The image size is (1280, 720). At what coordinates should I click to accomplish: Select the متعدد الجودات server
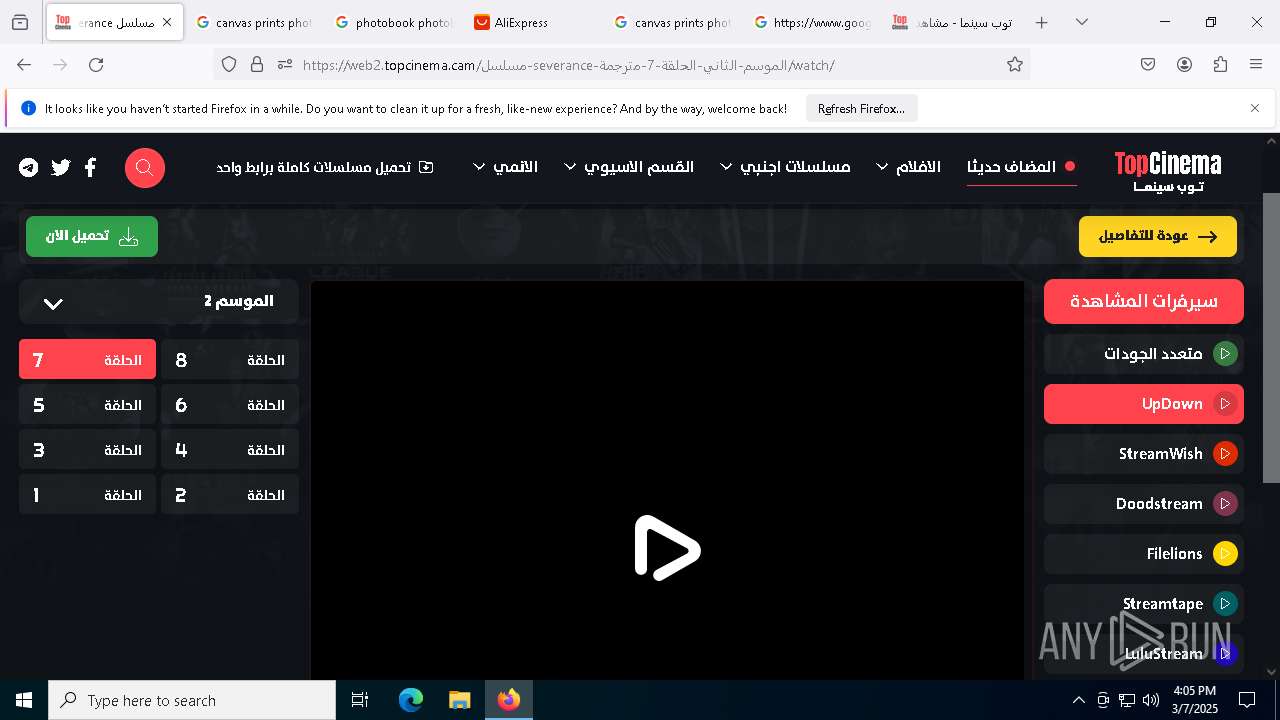1144,354
